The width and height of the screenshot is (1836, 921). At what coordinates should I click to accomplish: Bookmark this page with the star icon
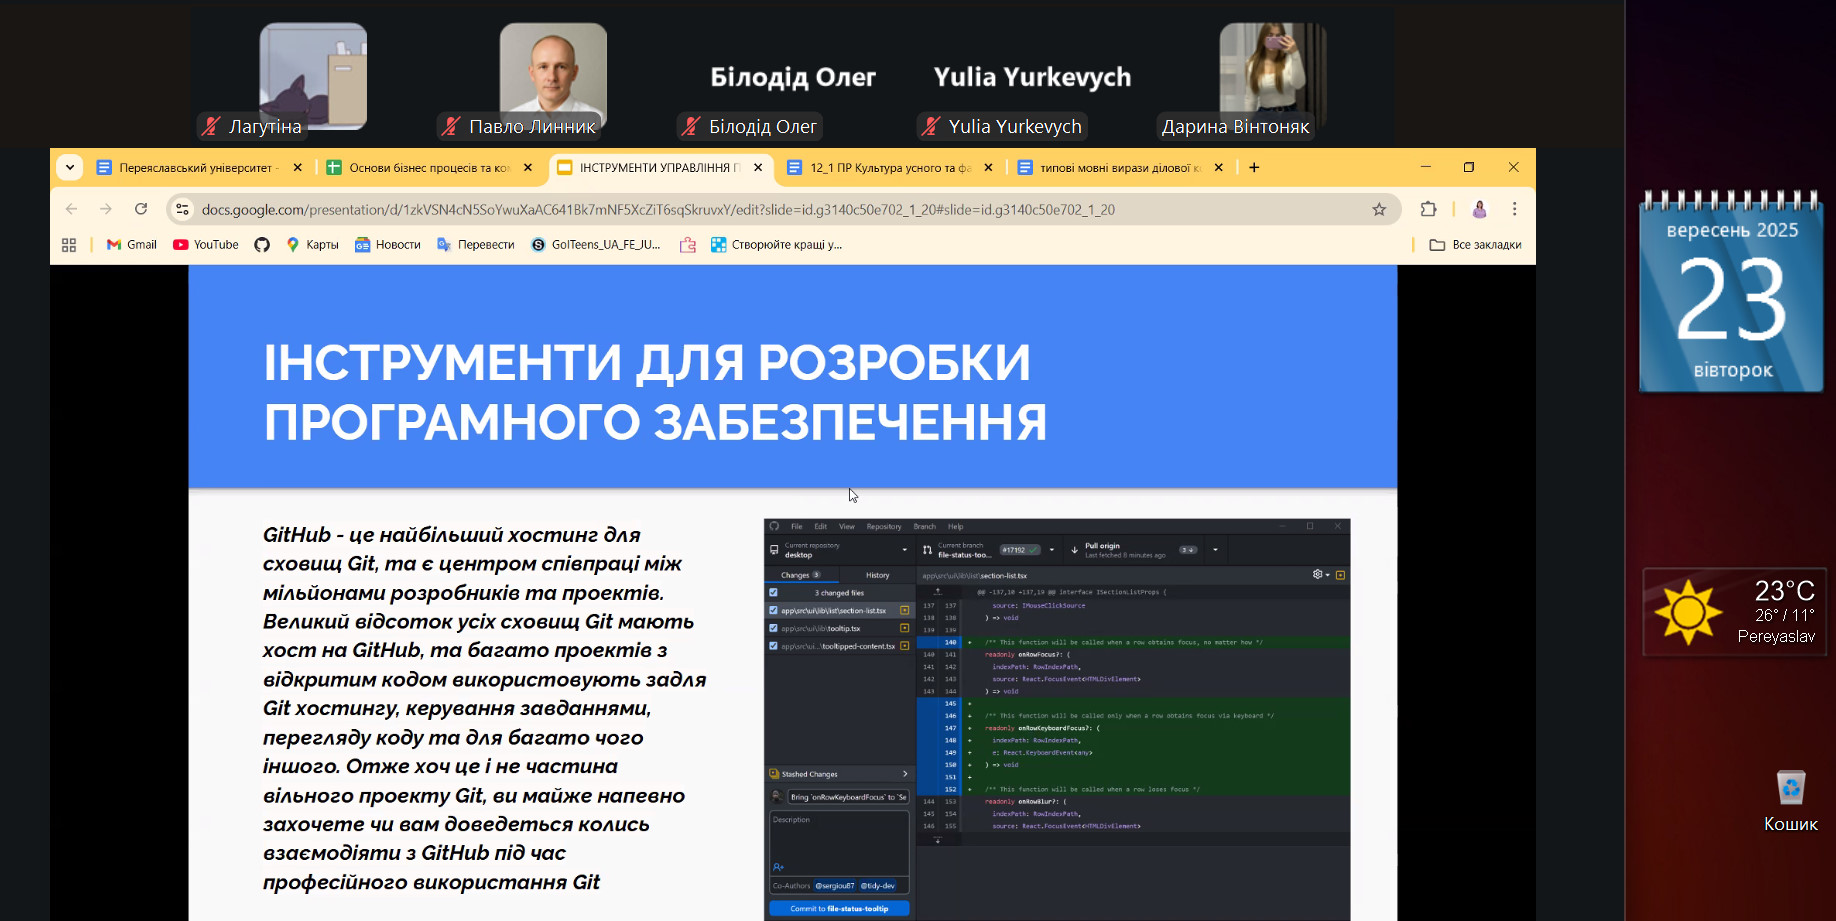pyautogui.click(x=1379, y=209)
